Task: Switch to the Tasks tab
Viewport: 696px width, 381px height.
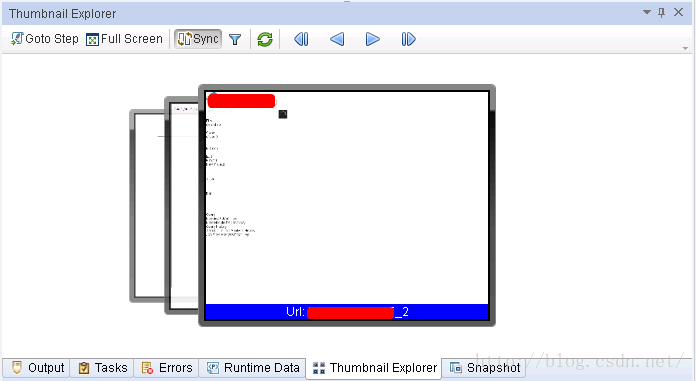Action: point(102,368)
